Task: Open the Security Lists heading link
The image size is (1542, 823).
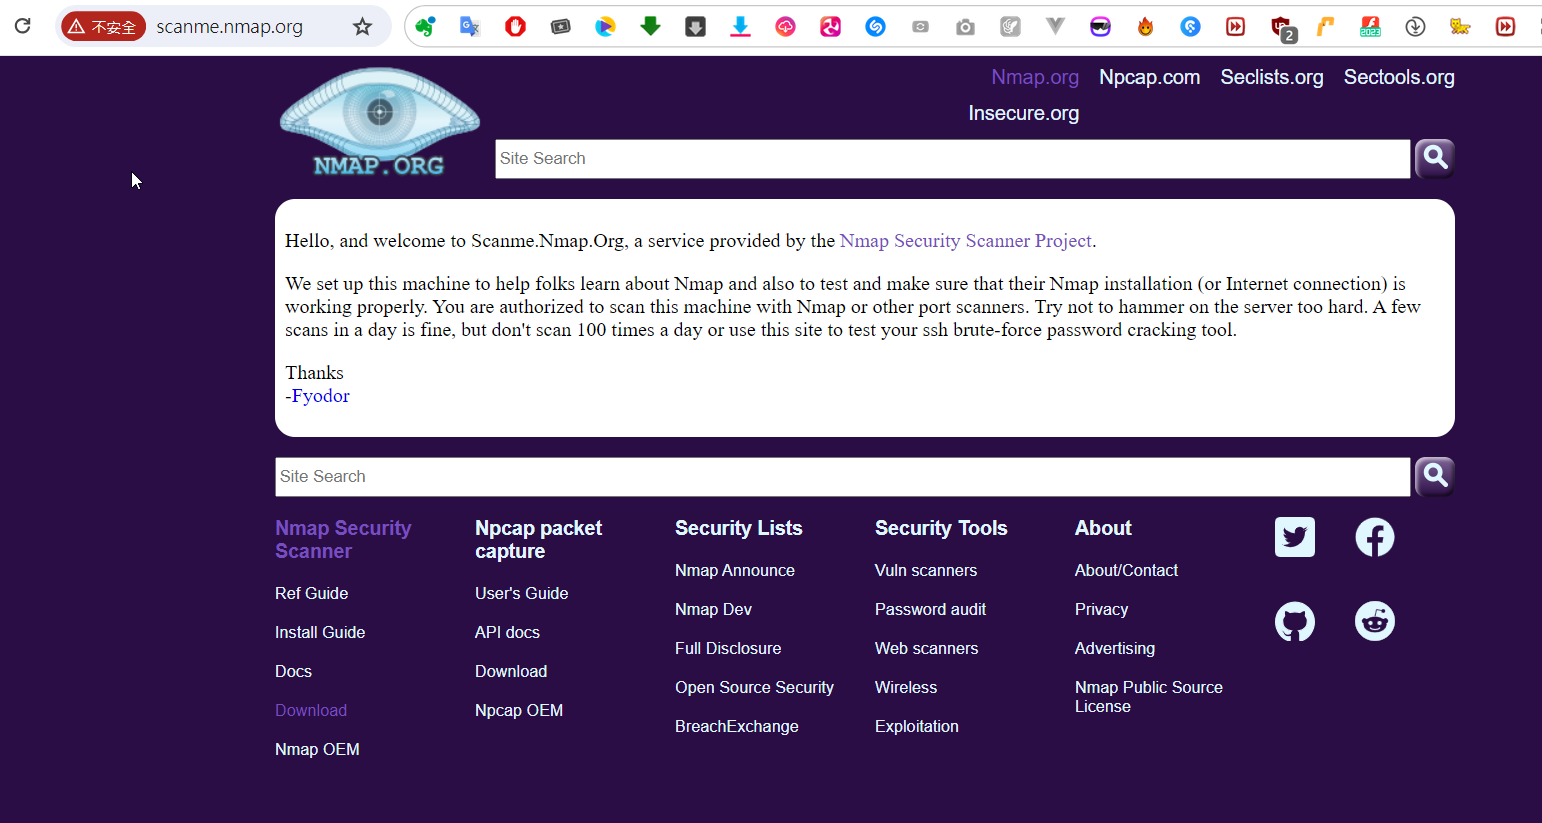Action: (739, 528)
